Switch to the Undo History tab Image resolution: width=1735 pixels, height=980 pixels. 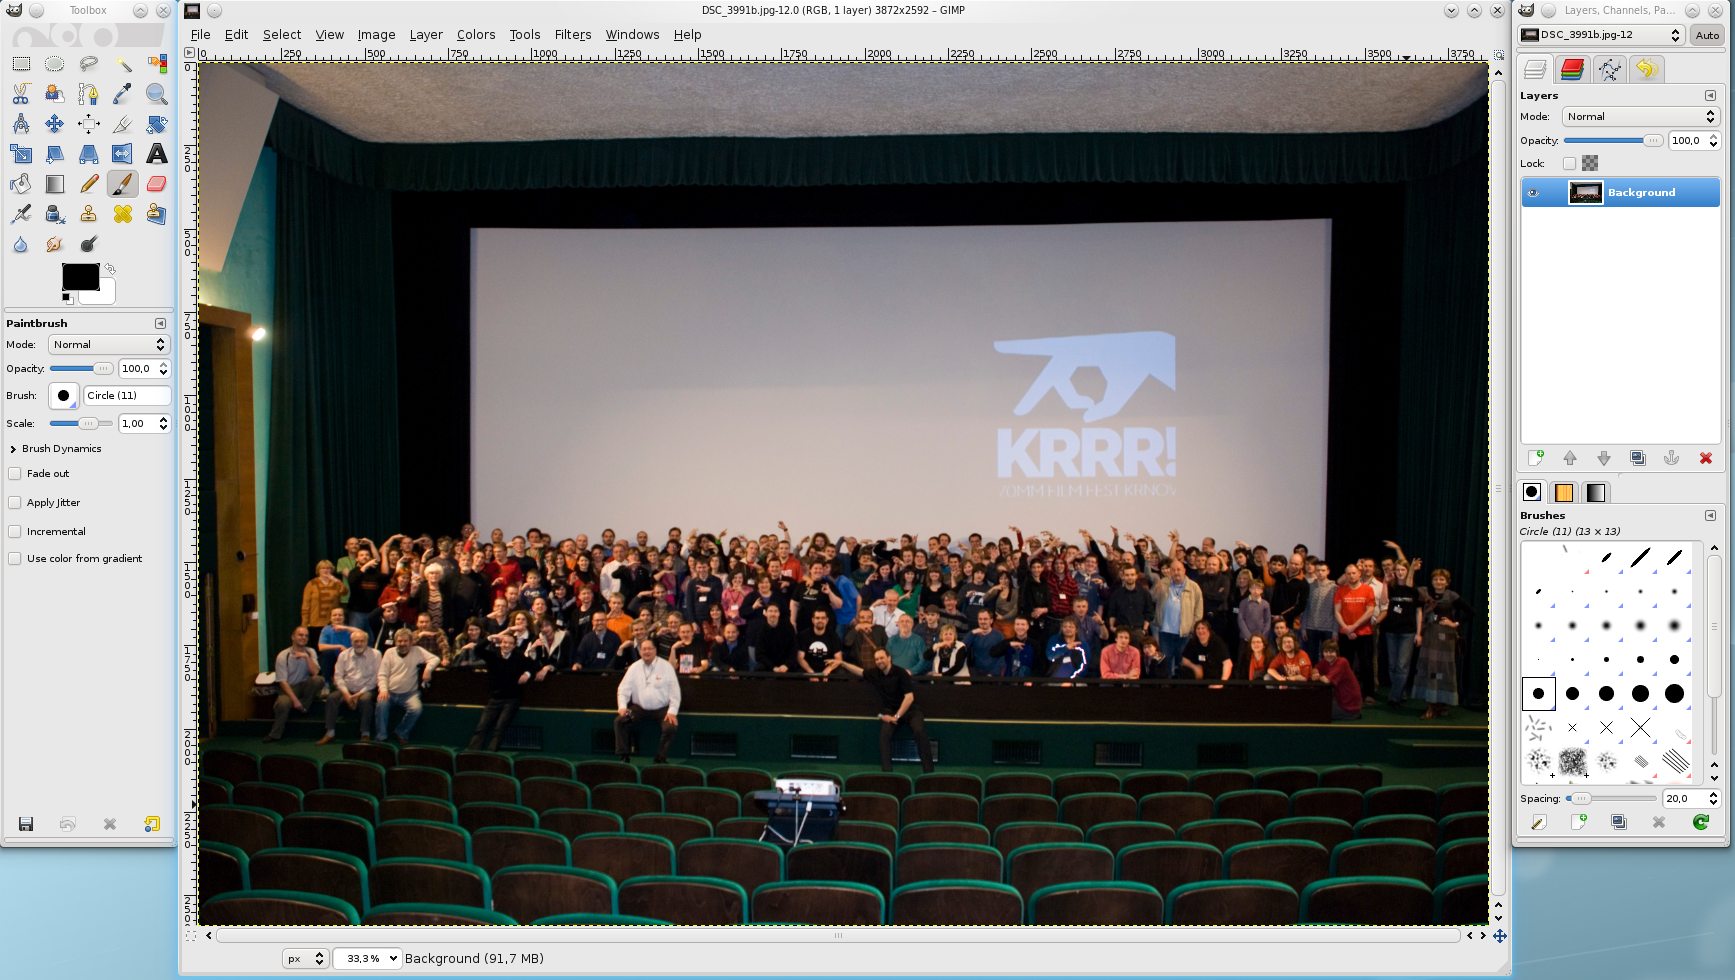(1646, 69)
